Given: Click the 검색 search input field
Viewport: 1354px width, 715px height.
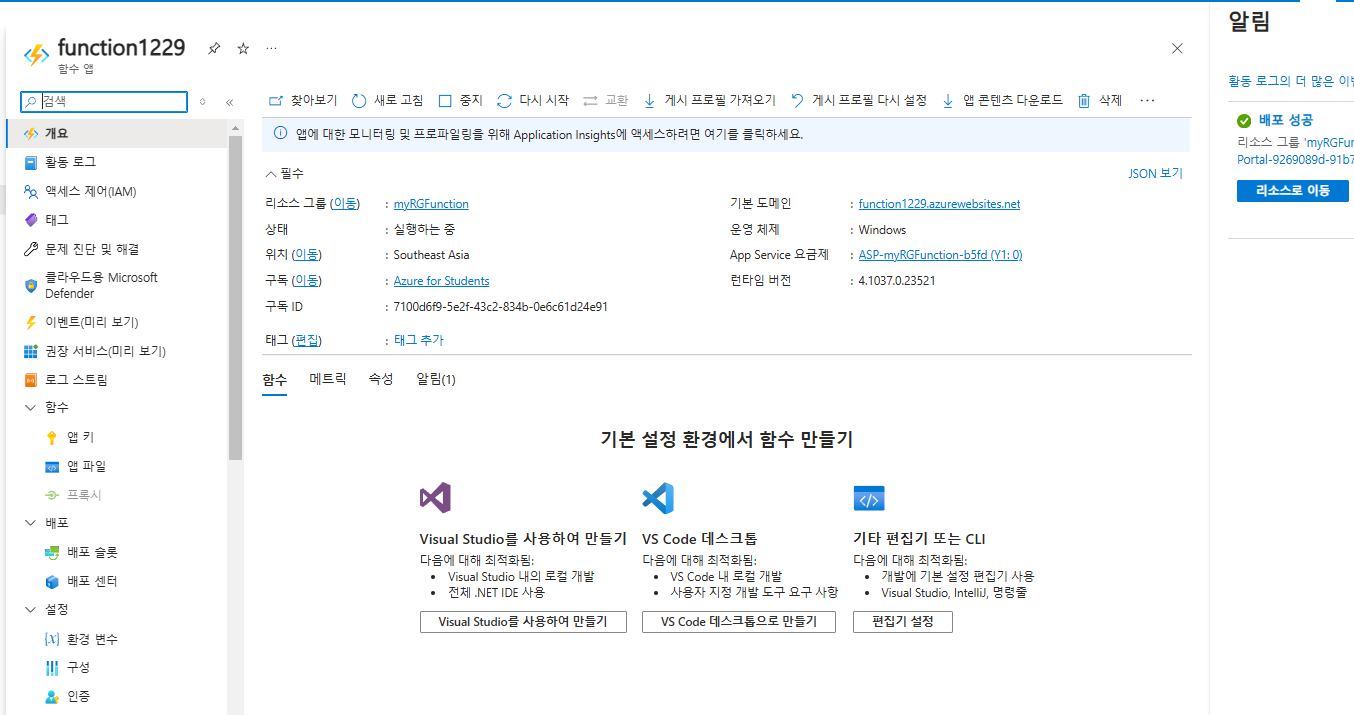Looking at the screenshot, I should tap(104, 102).
